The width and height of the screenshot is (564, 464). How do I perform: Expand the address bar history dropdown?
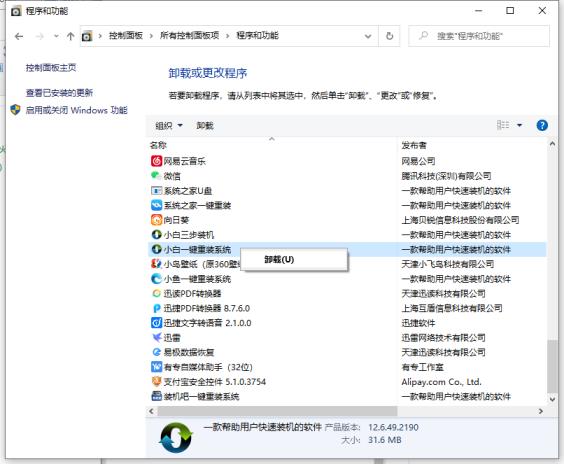[x=368, y=36]
